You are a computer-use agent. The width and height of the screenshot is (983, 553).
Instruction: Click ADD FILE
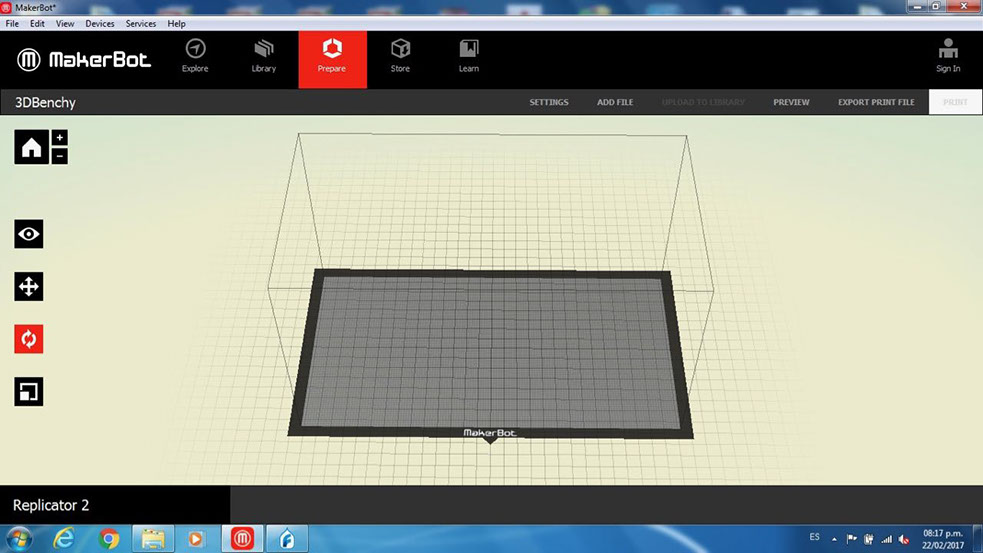(x=615, y=102)
